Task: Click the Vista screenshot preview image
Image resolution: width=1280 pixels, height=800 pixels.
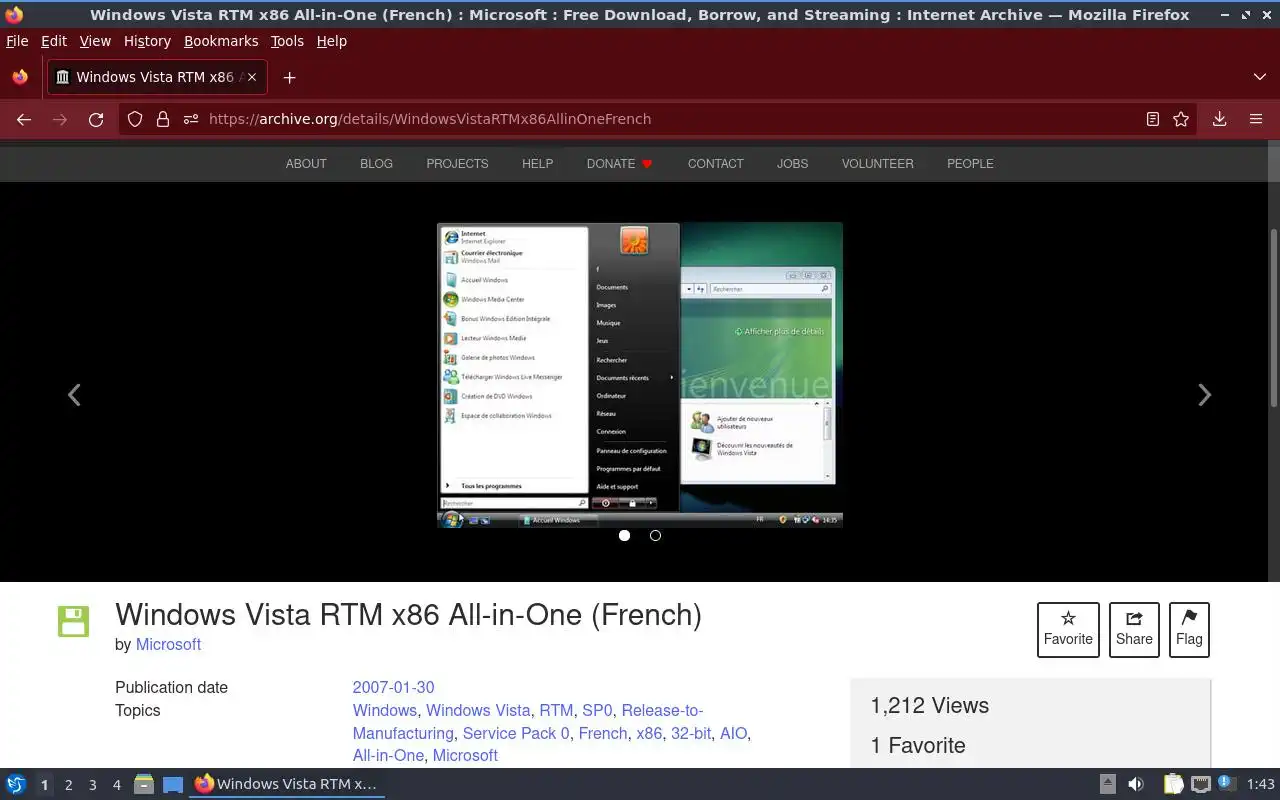Action: click(x=640, y=374)
